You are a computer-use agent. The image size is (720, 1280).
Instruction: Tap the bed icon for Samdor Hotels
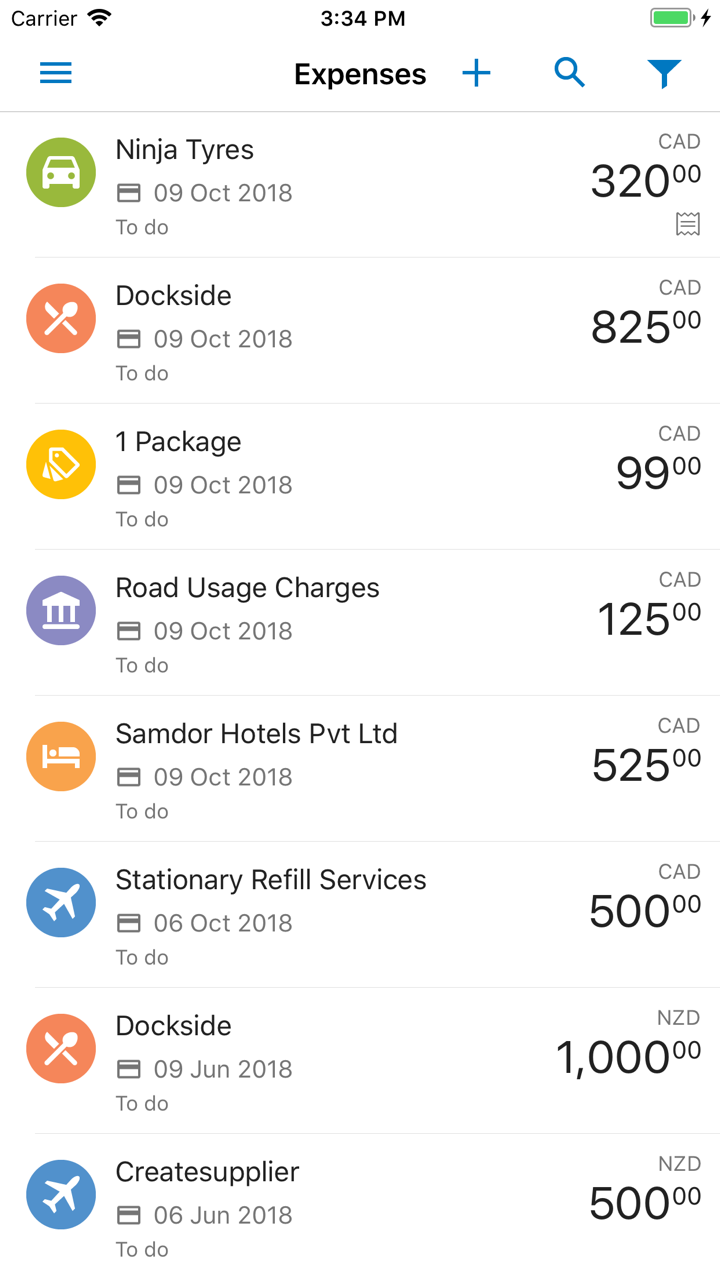tap(61, 757)
